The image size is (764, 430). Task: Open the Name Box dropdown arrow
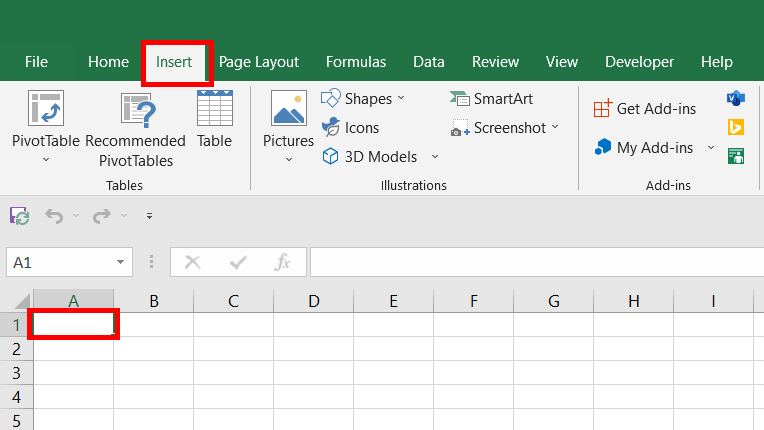click(x=121, y=262)
